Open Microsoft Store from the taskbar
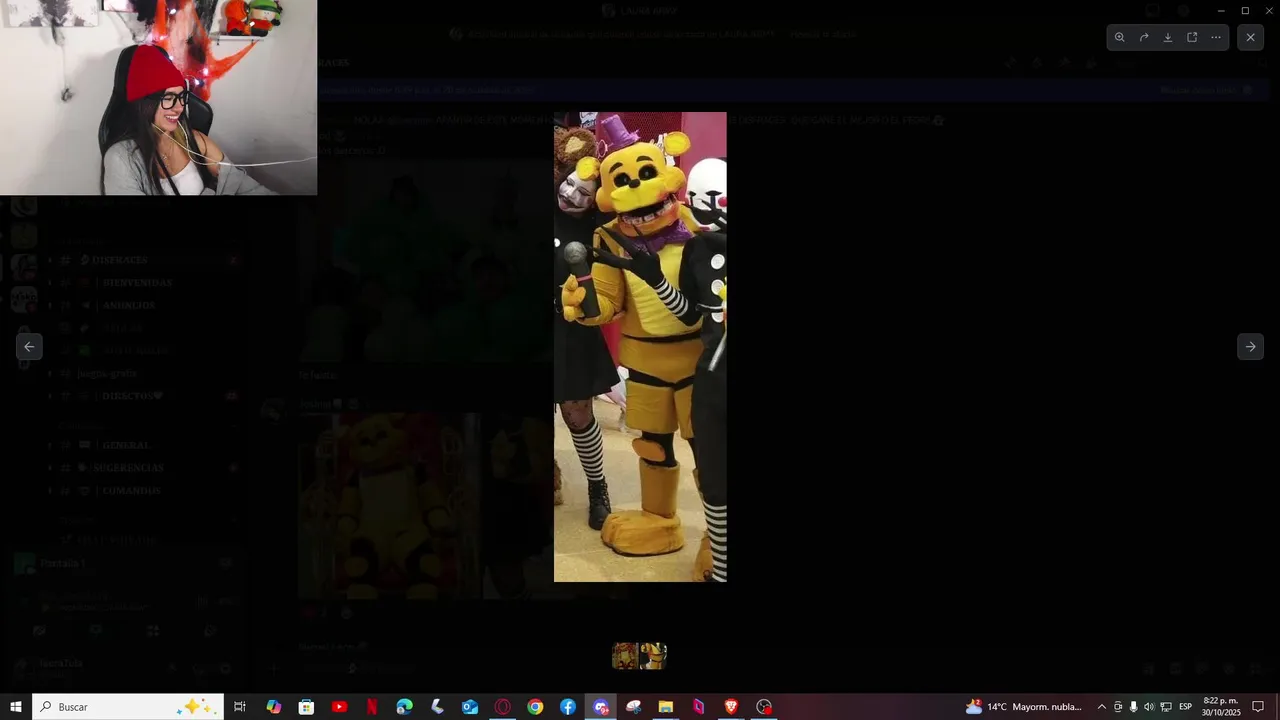Screen dimensions: 1280x720 point(307,707)
